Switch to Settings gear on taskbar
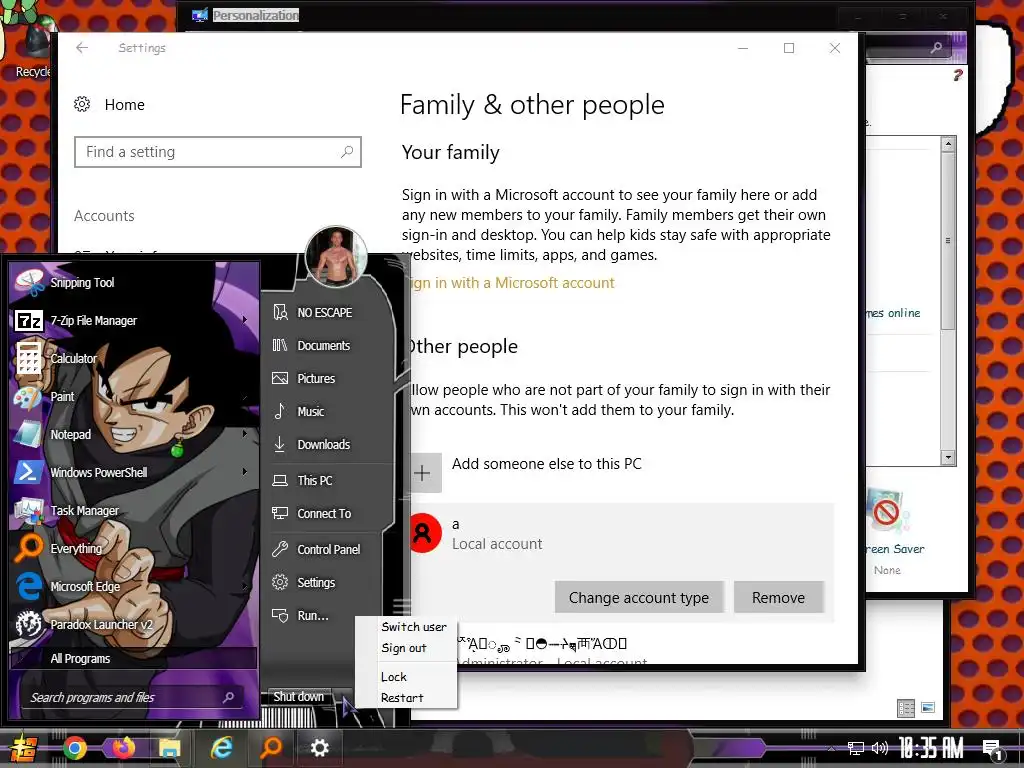This screenshot has width=1024, height=768. [x=319, y=748]
